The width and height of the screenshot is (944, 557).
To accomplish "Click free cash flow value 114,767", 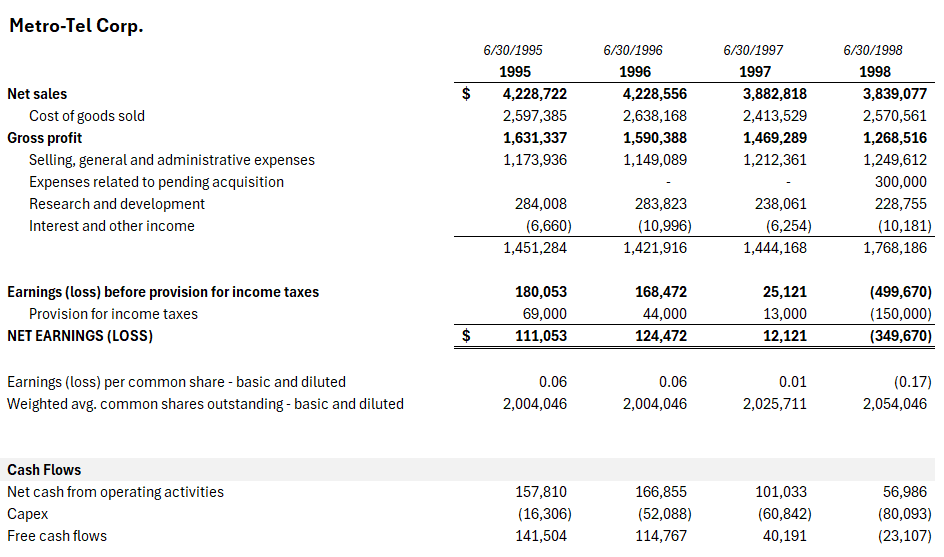I will pyautogui.click(x=660, y=536).
